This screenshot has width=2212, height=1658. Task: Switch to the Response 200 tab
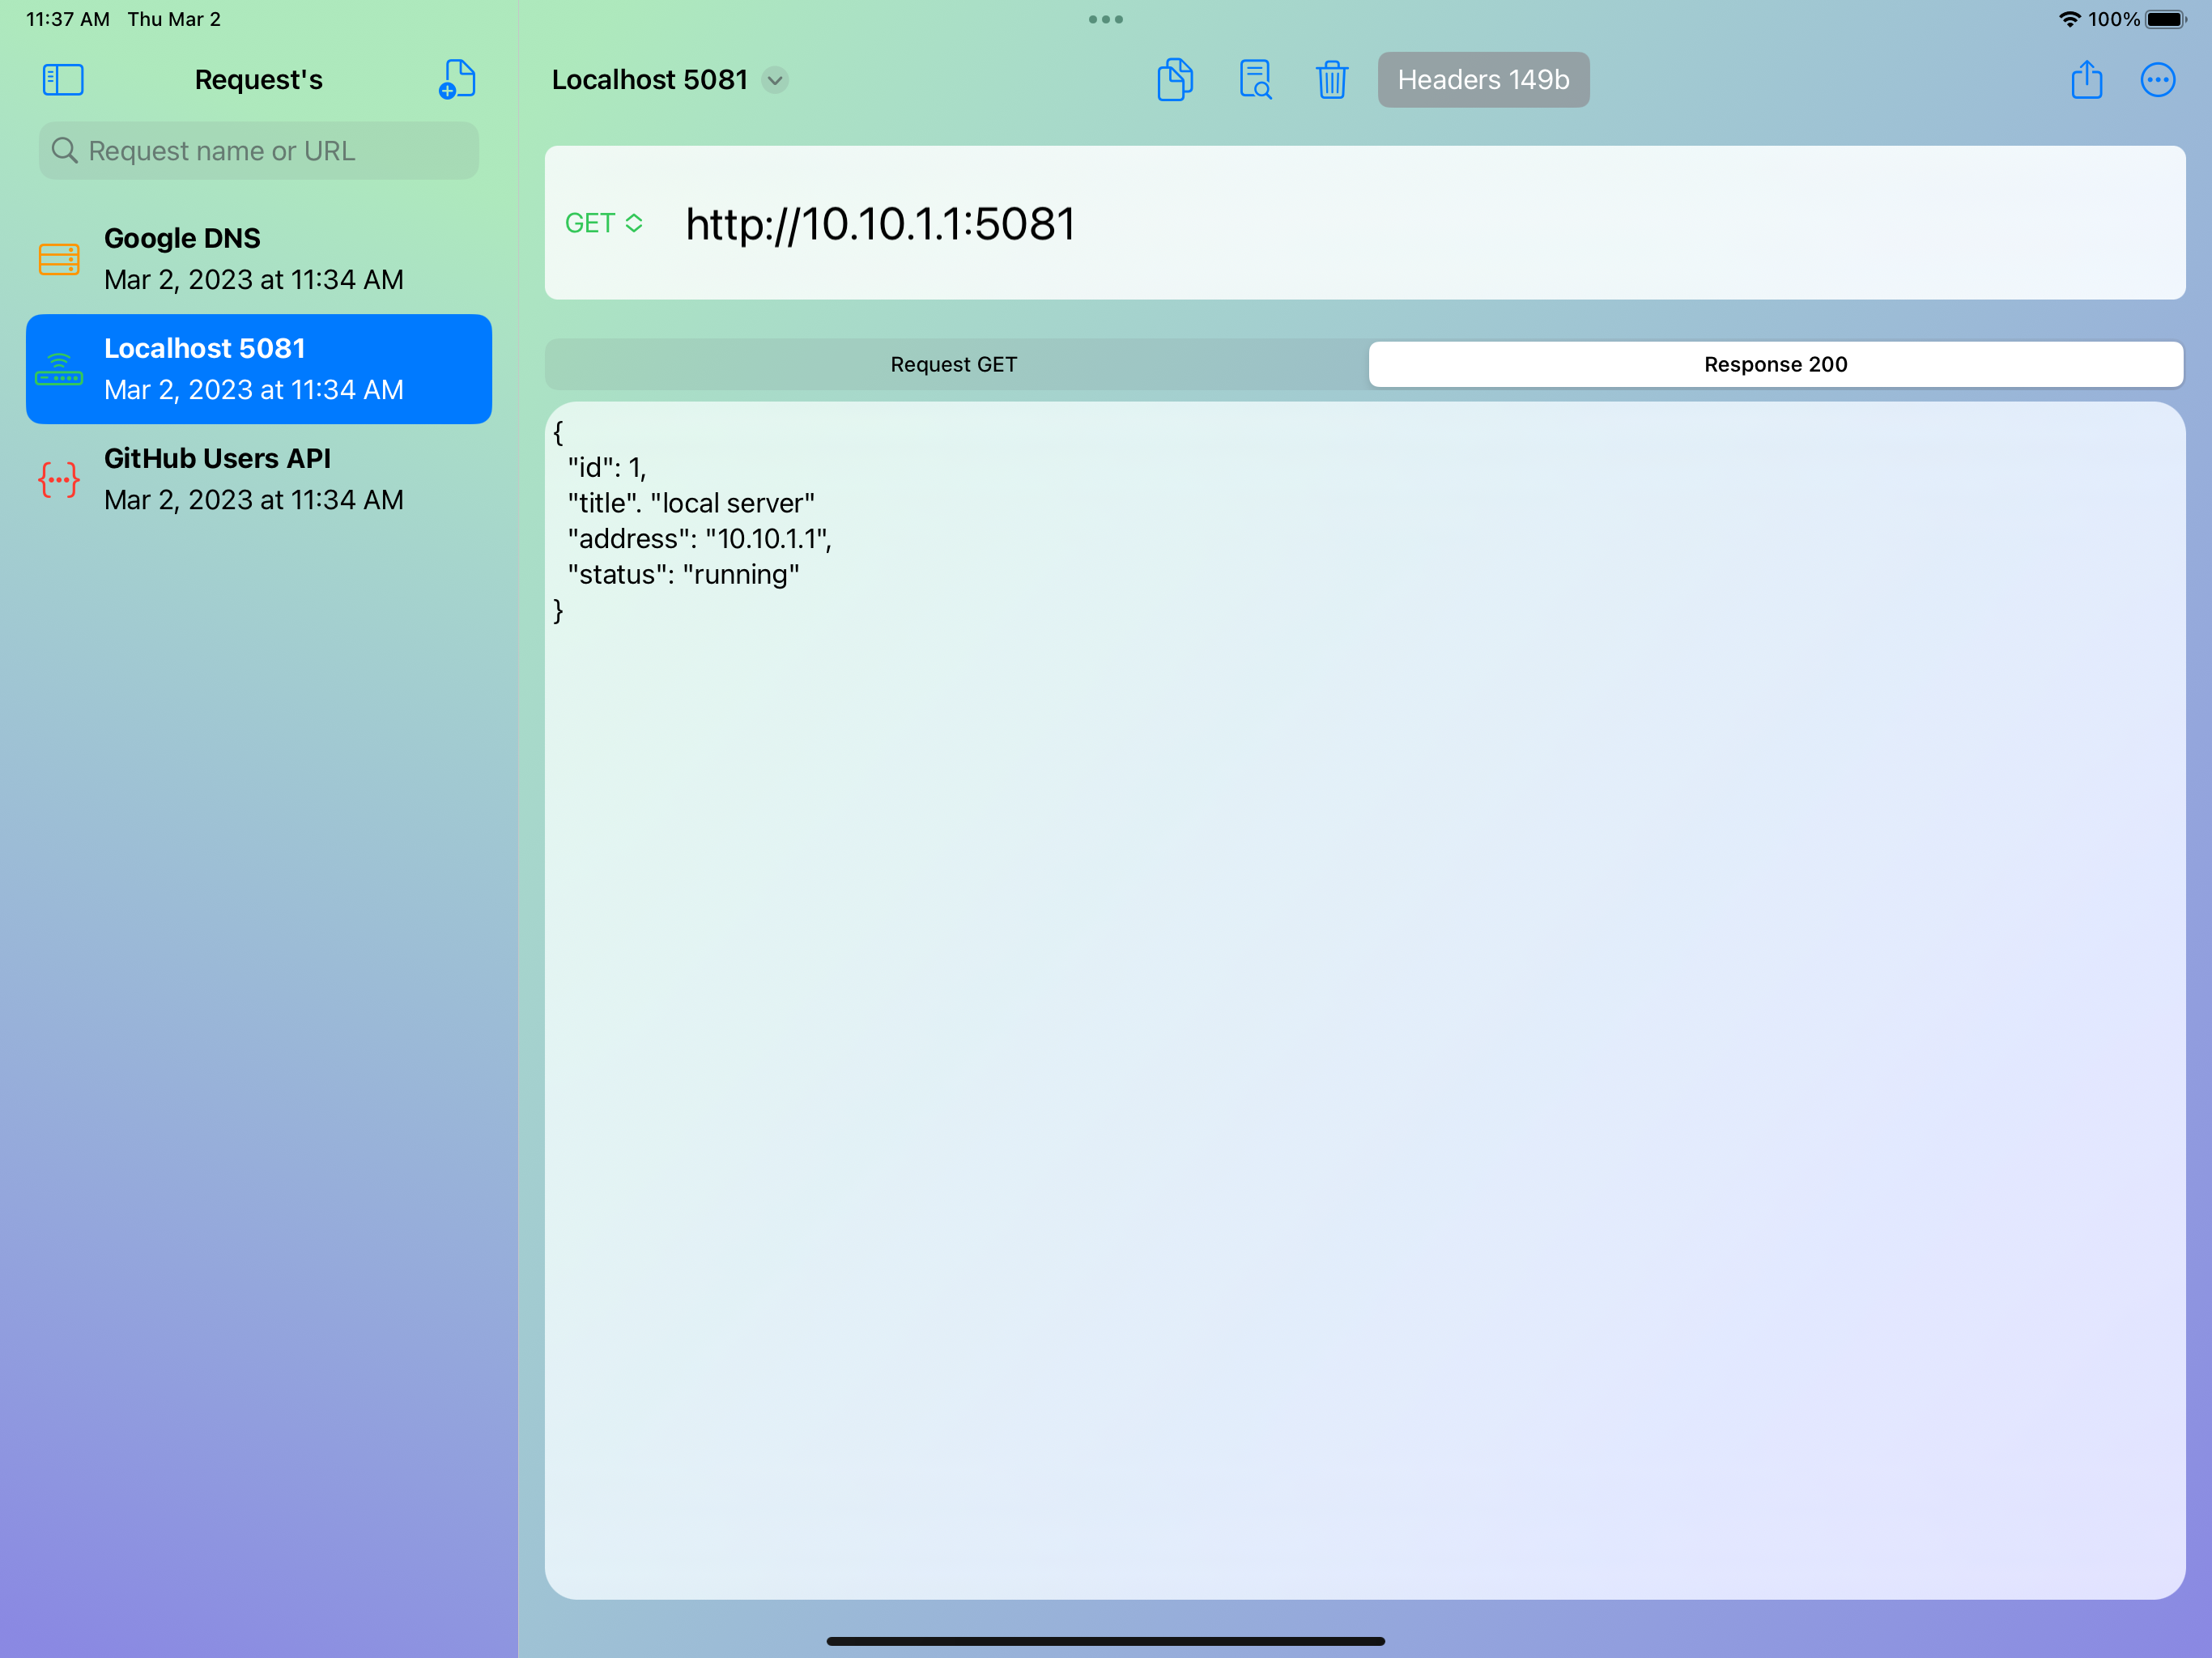point(1776,364)
